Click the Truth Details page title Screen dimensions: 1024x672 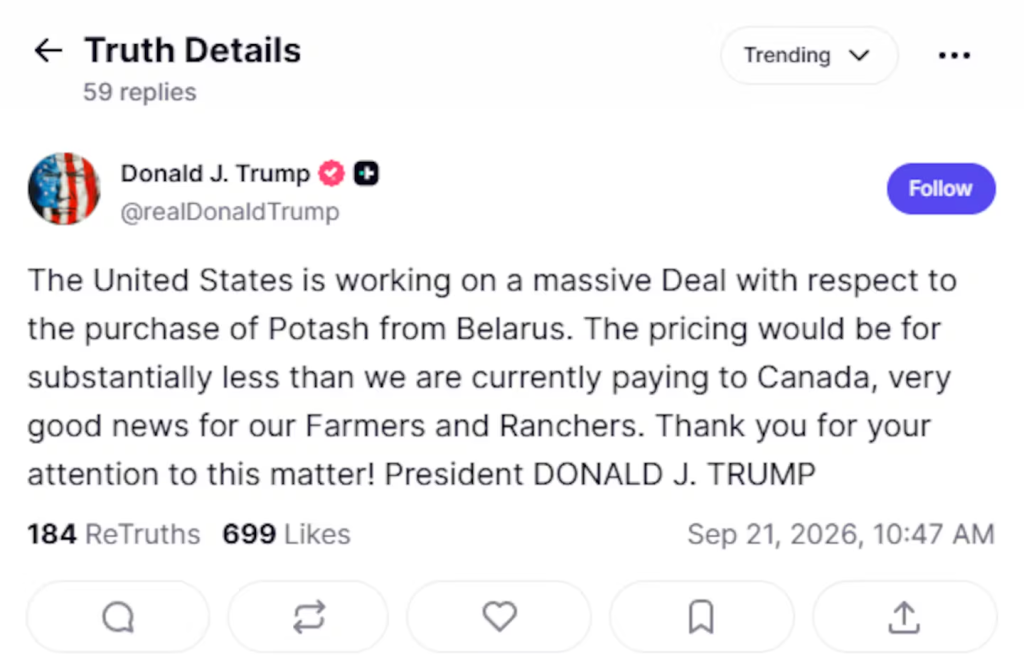193,50
